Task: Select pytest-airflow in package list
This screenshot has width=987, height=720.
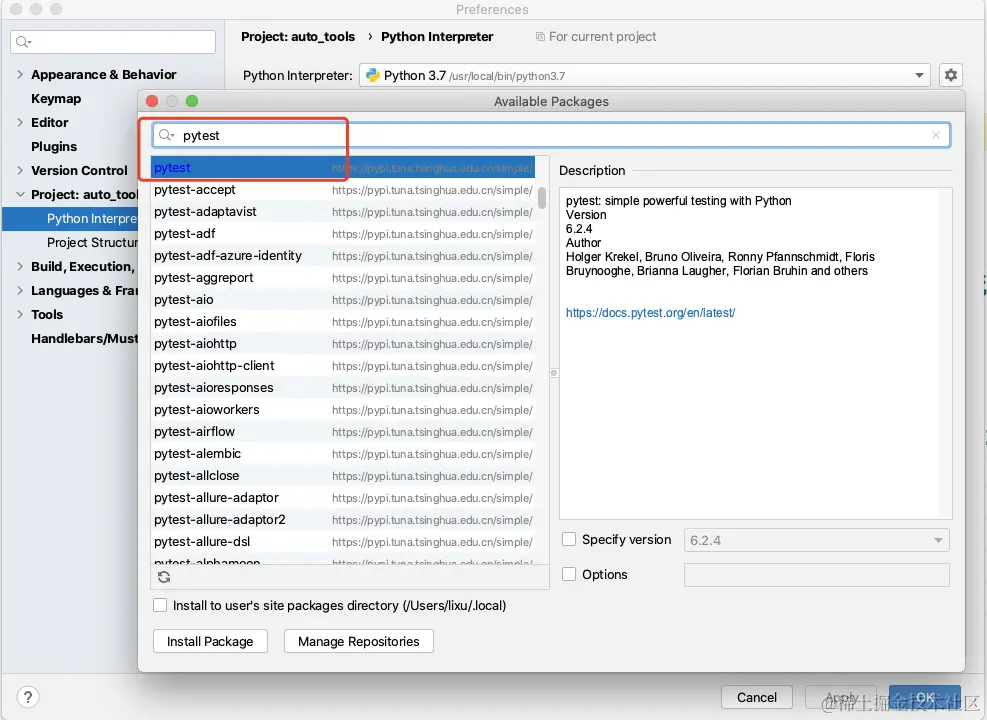Action: pos(343,432)
